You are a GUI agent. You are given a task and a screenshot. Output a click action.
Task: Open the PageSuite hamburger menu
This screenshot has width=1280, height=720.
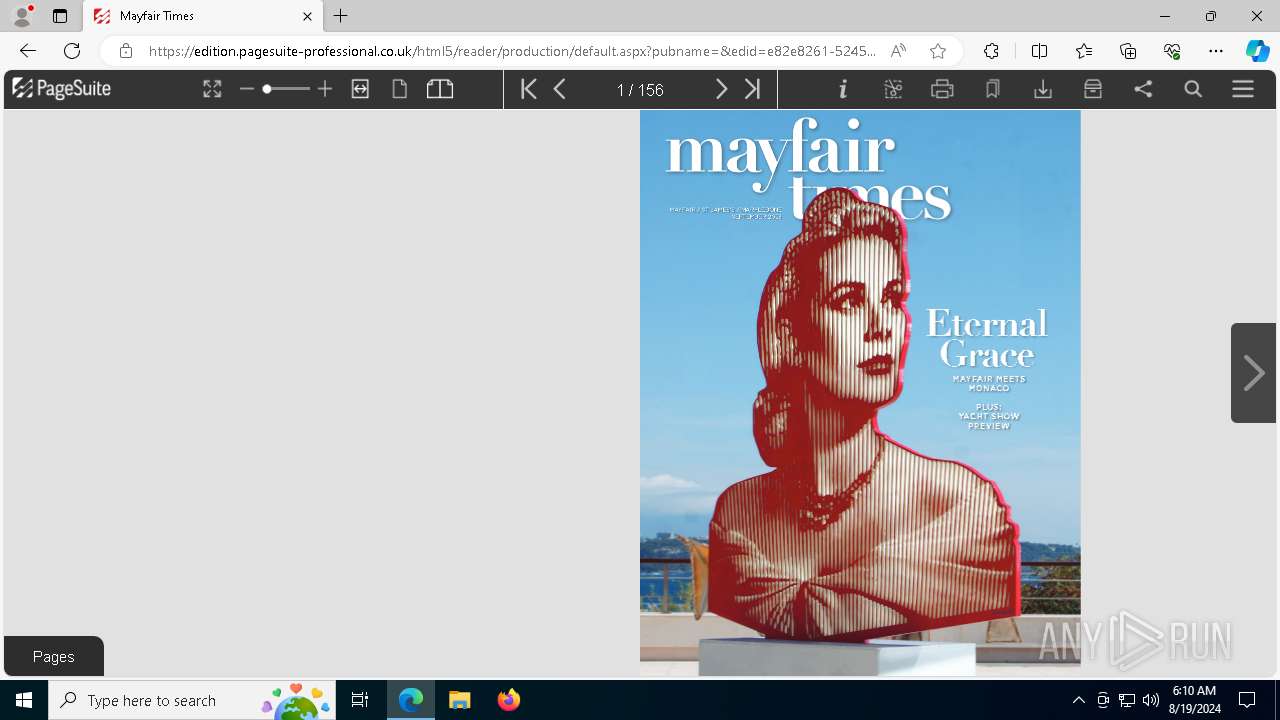click(1243, 89)
